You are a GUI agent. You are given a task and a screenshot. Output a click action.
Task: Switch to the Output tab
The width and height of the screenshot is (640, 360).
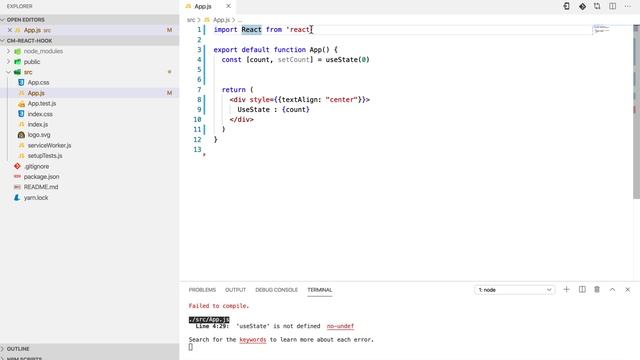[236, 290]
